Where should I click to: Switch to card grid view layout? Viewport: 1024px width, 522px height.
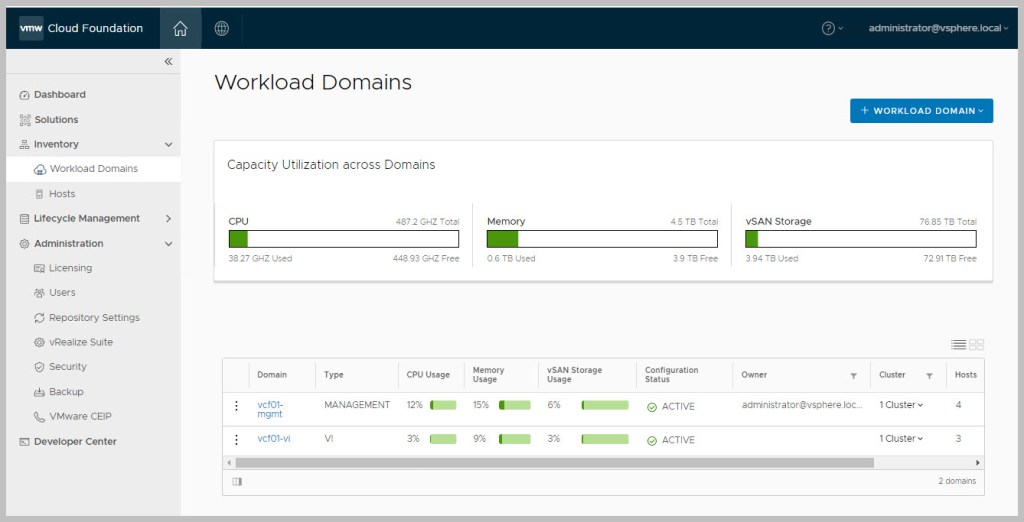click(x=977, y=345)
